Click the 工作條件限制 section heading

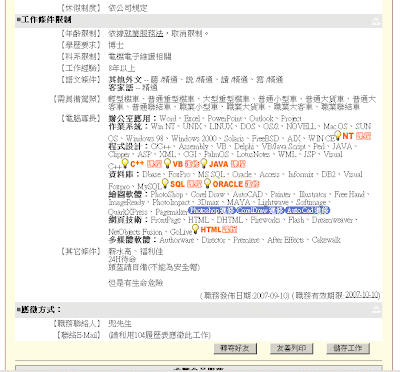pos(46,20)
